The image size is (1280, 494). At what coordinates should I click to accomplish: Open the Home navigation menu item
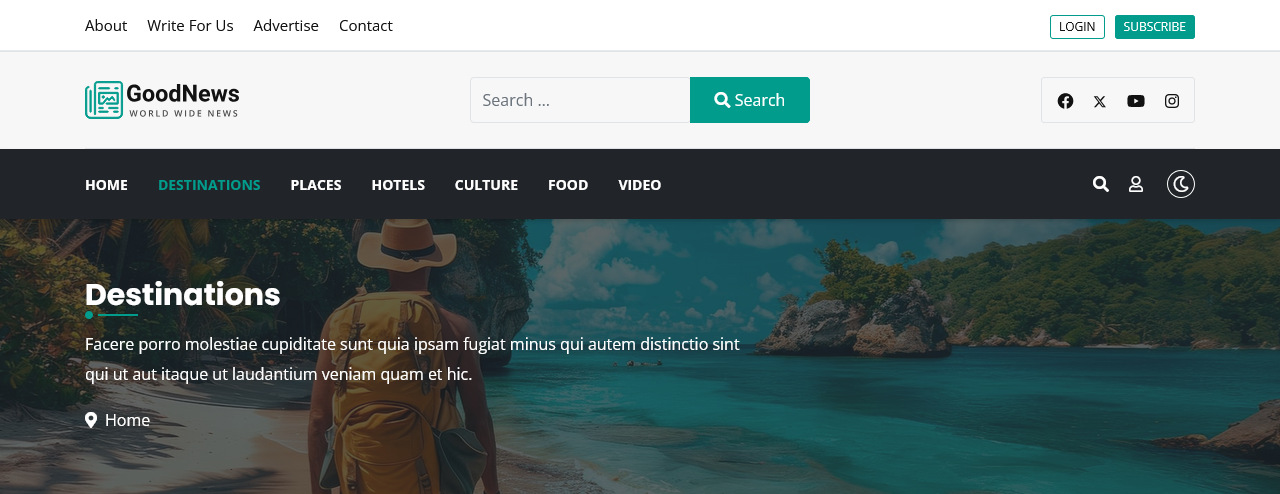pyautogui.click(x=106, y=185)
